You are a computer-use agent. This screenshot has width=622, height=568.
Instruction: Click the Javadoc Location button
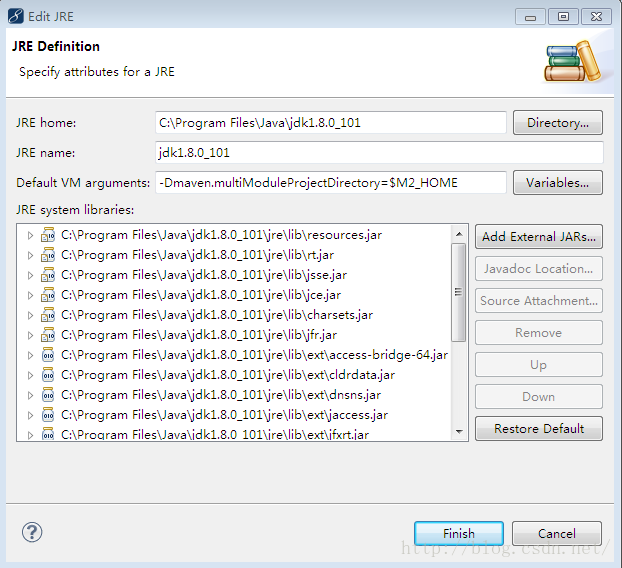(x=539, y=269)
